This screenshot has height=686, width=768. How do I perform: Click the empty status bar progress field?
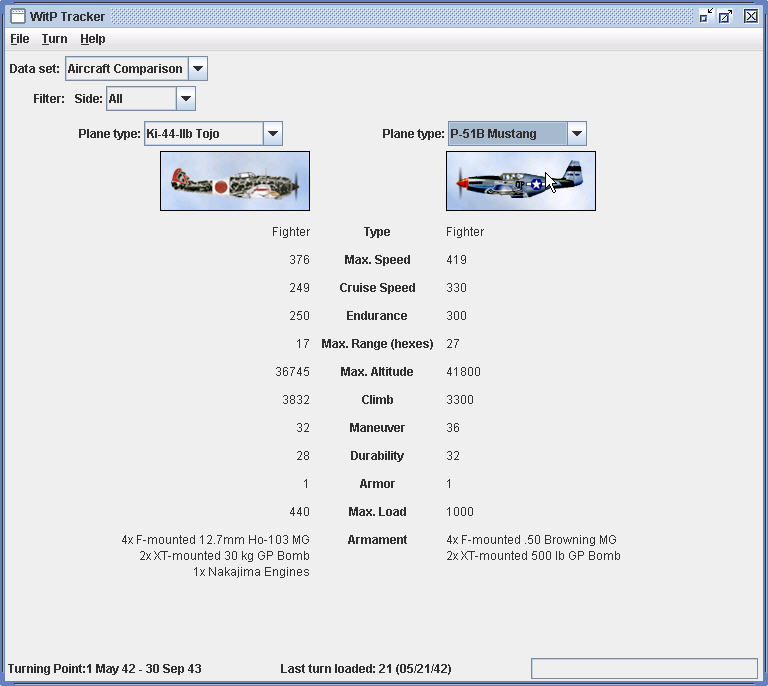coord(644,668)
